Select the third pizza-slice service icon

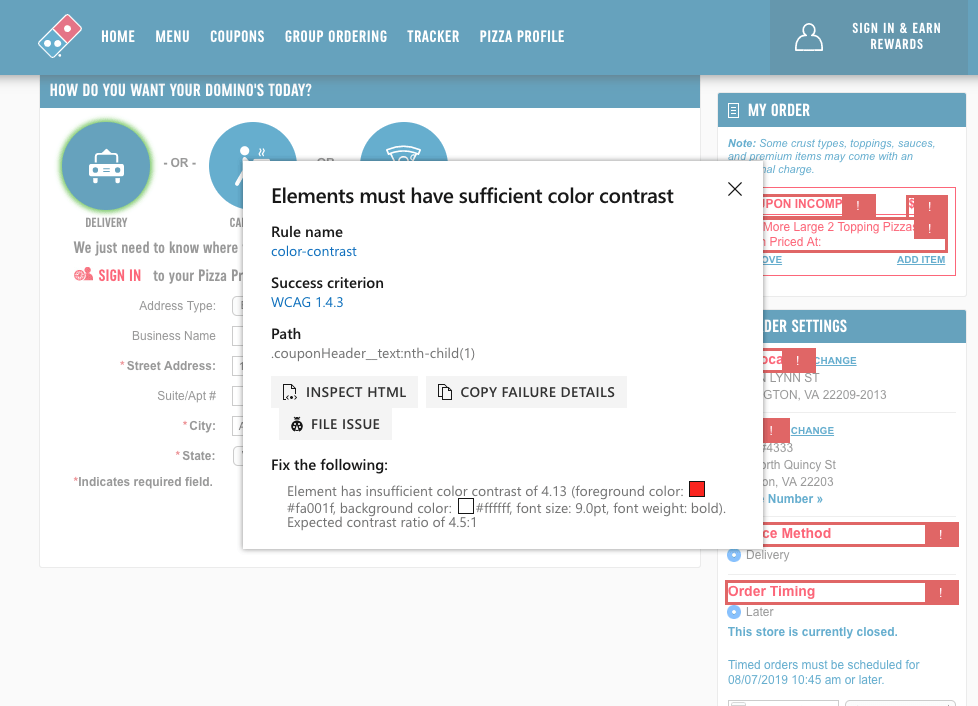[404, 142]
